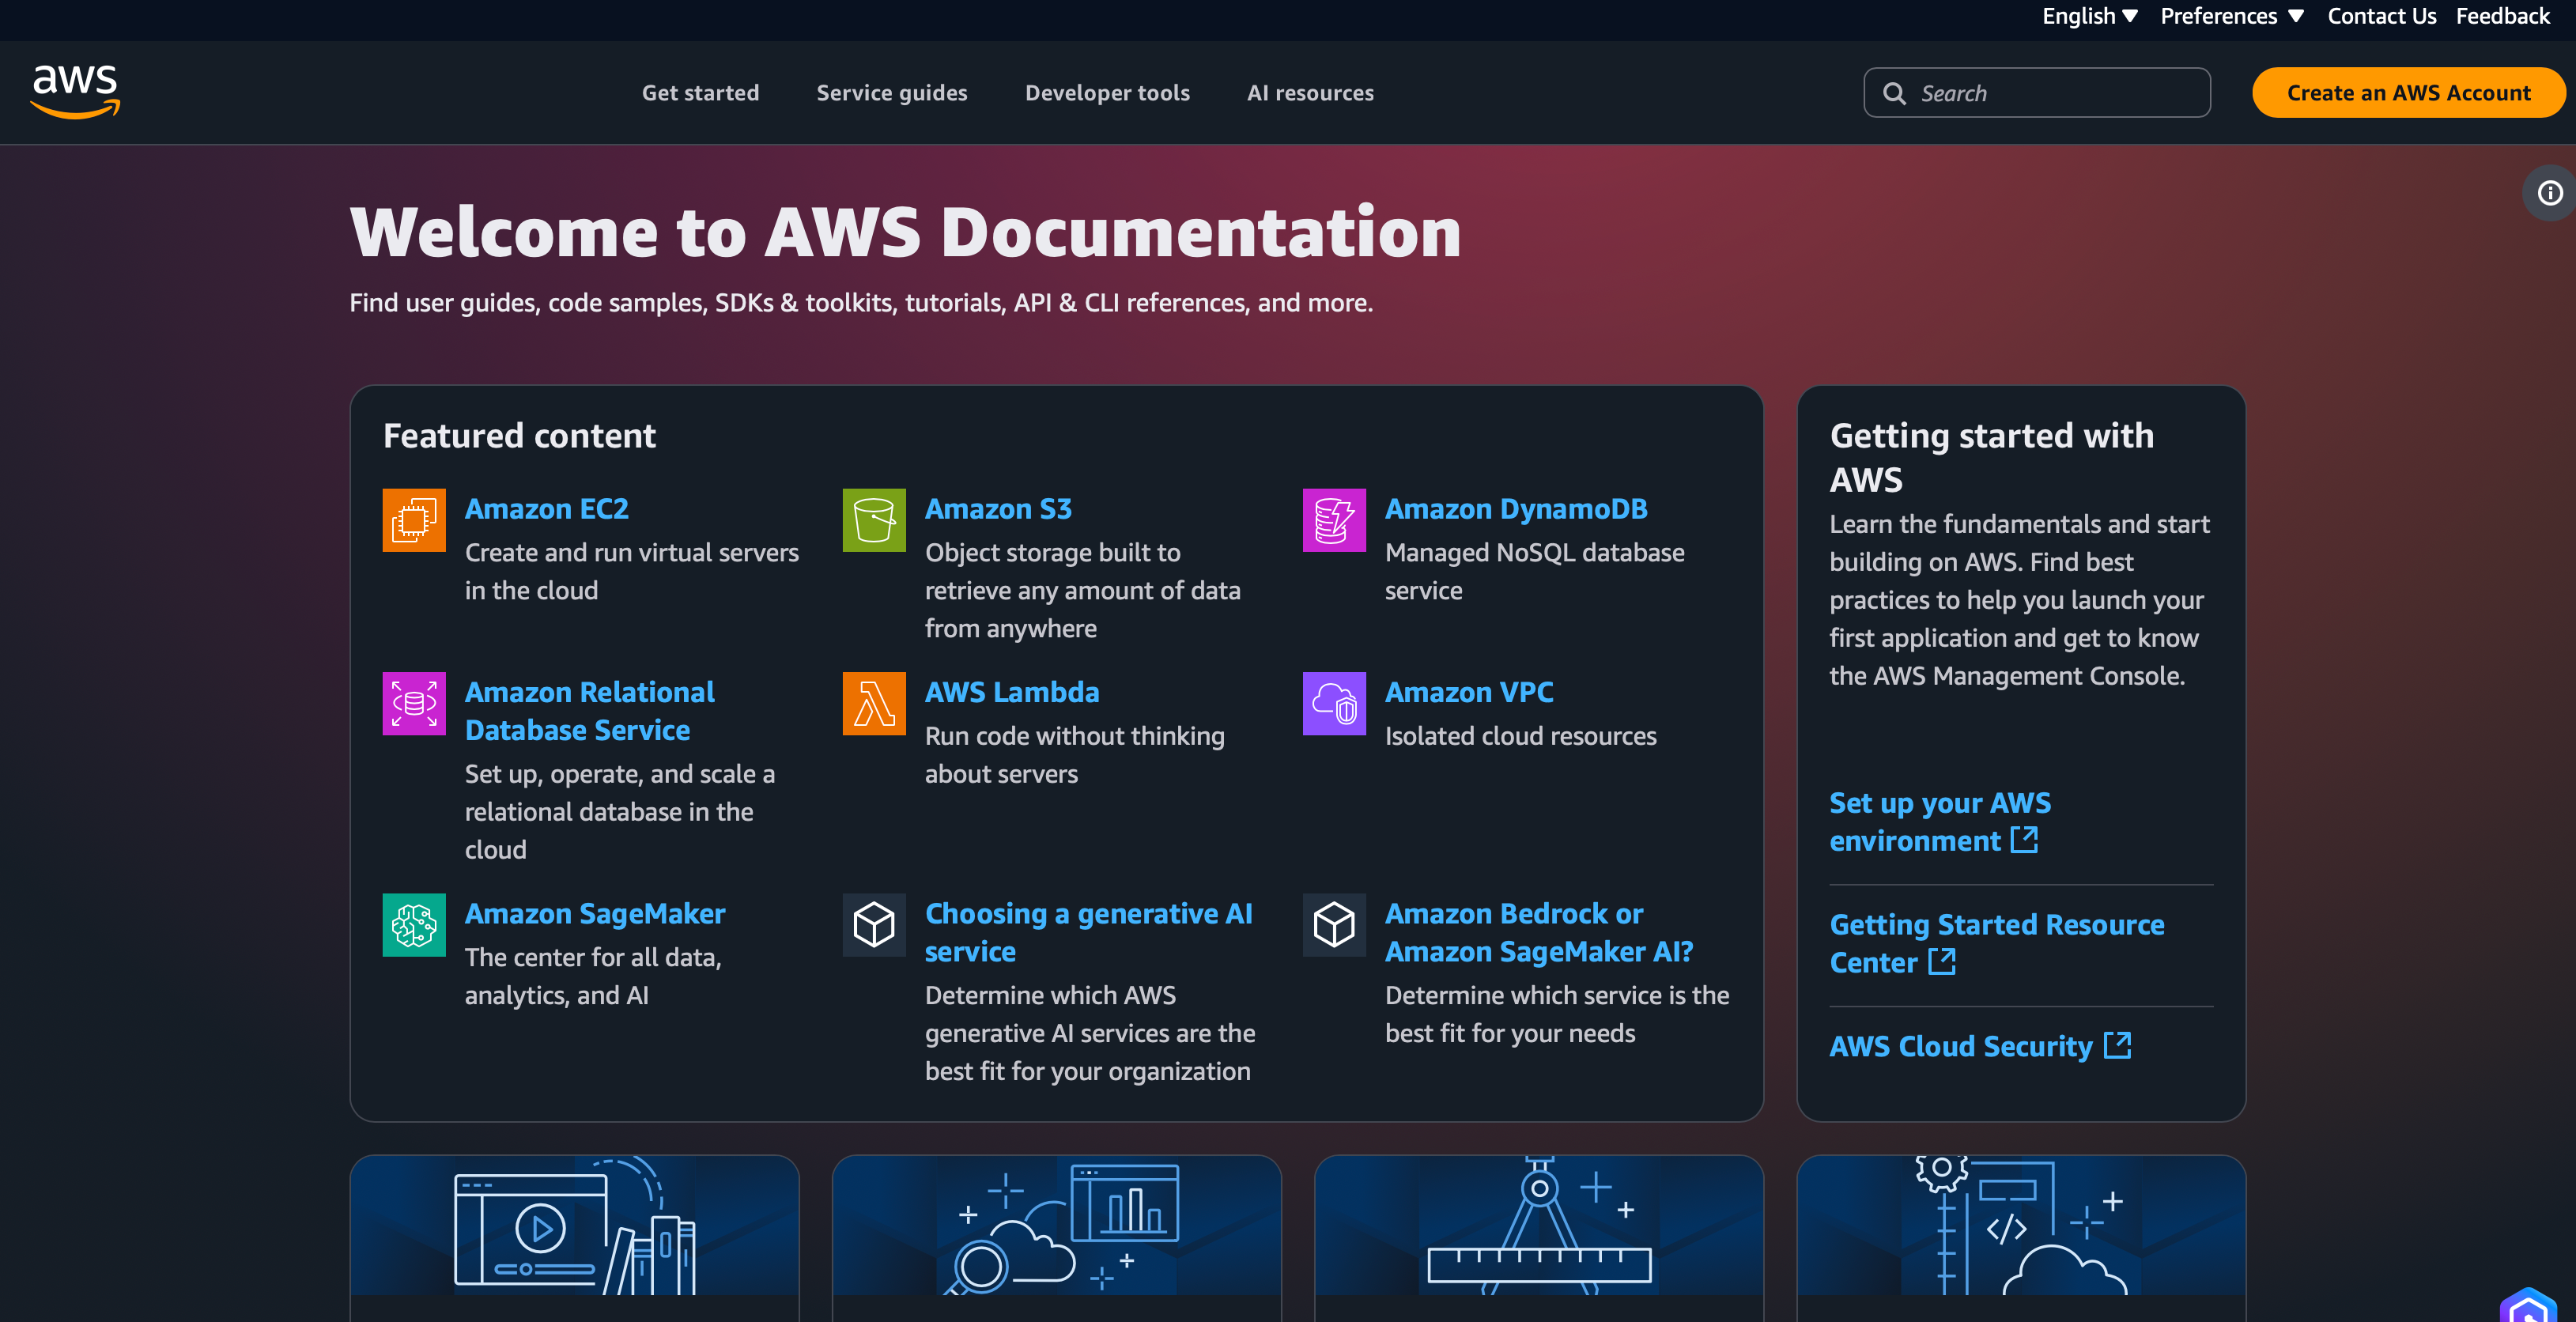Open the Amazon SageMaker link

[x=595, y=913]
